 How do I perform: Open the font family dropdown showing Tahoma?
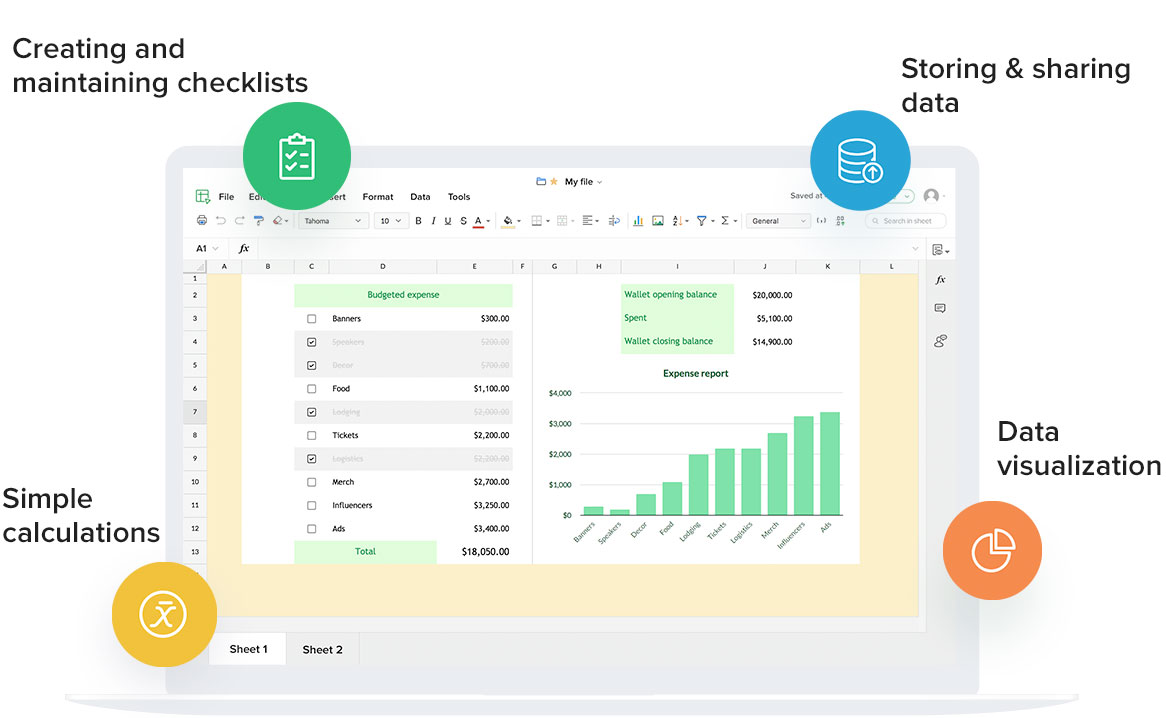tap(333, 220)
